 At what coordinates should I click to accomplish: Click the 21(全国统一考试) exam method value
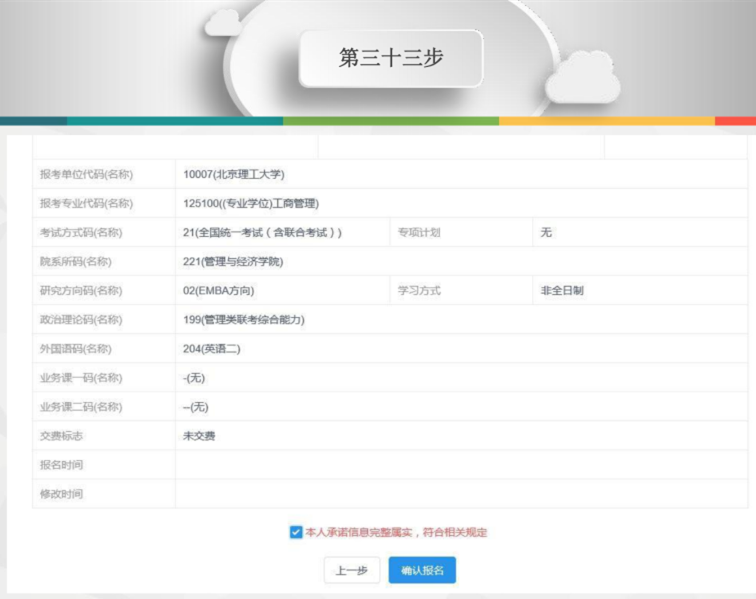[262, 232]
